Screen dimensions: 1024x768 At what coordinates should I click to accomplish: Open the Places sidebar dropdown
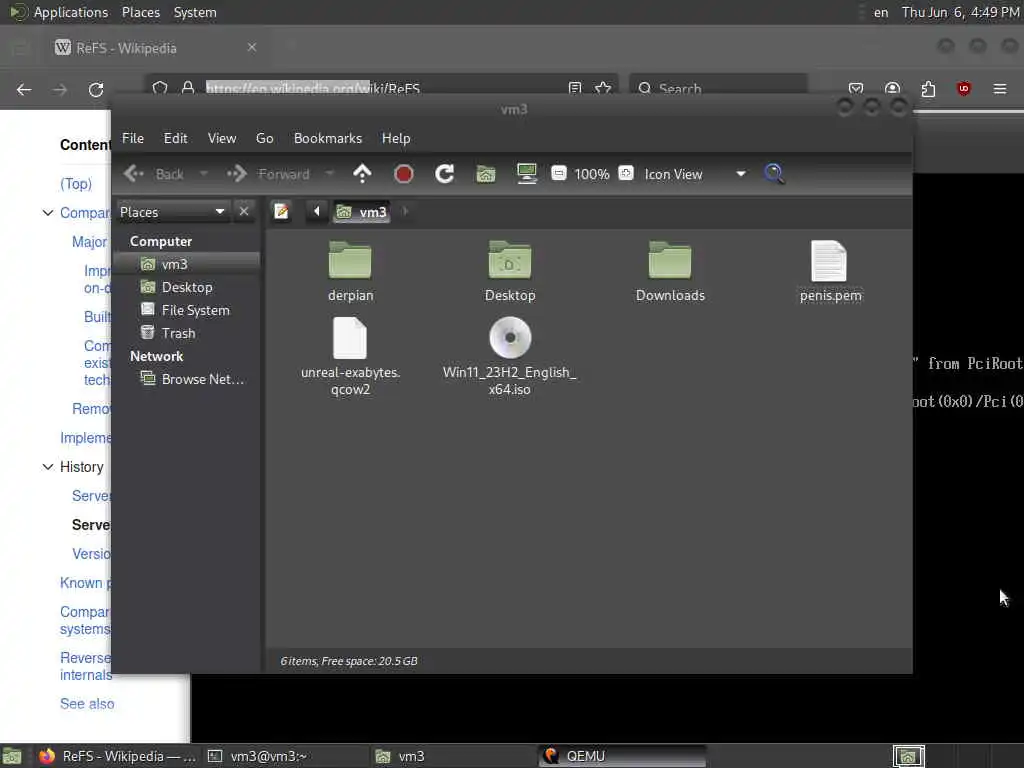173,212
